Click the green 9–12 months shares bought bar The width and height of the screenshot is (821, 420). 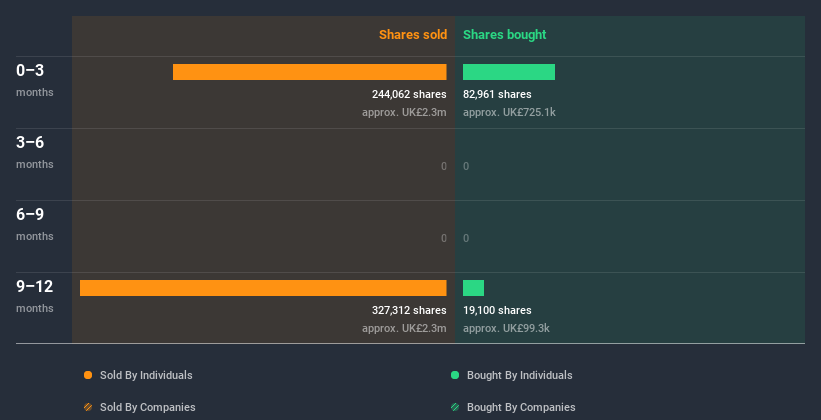click(473, 288)
